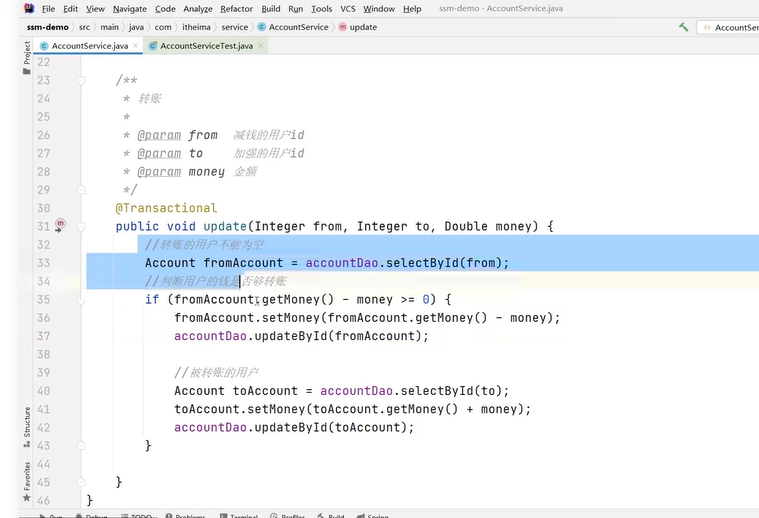Collapse the if block at line 35

pyautogui.click(x=81, y=300)
